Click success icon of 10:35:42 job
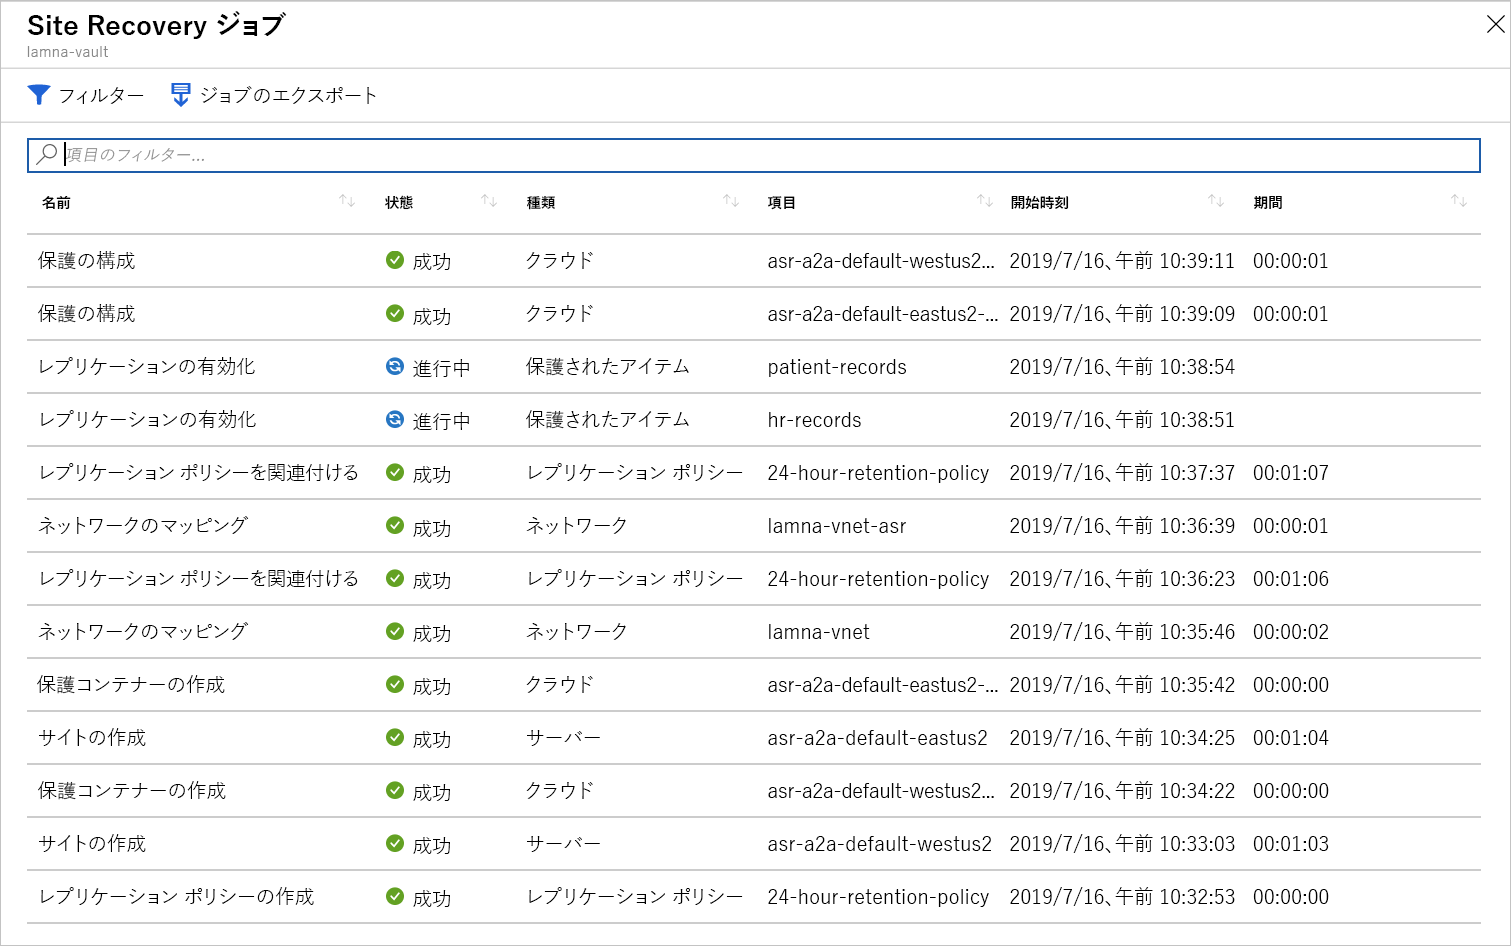The image size is (1511, 946). (395, 684)
